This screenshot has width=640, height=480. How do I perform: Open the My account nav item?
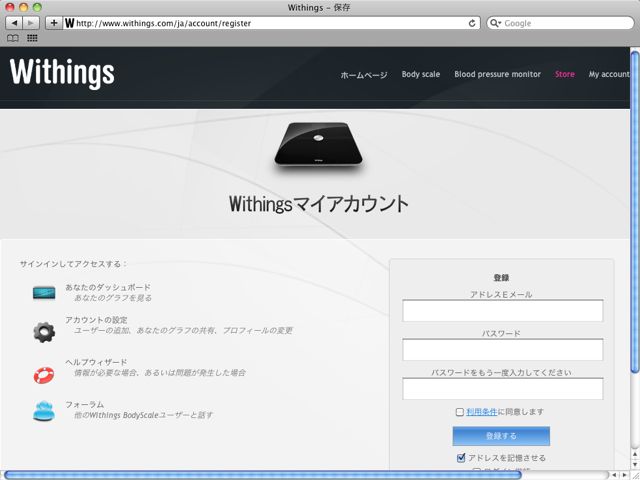coord(609,74)
